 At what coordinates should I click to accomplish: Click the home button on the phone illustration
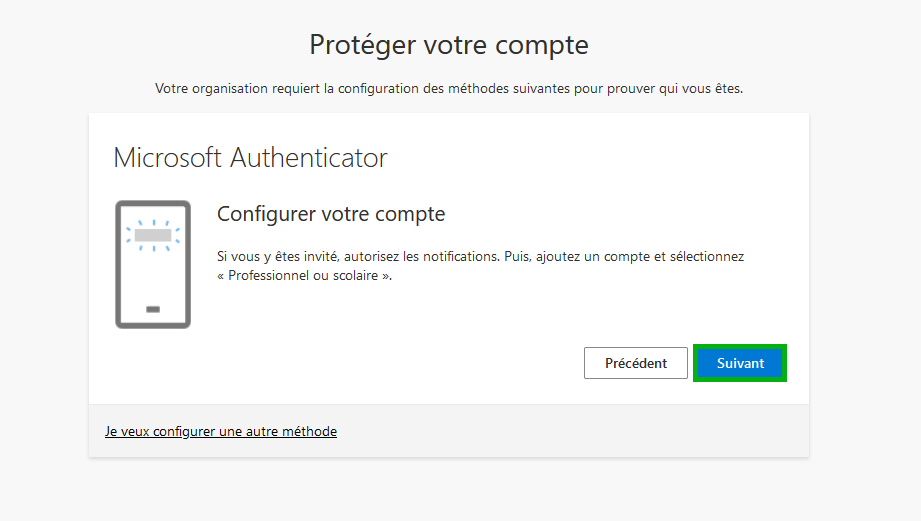click(153, 310)
